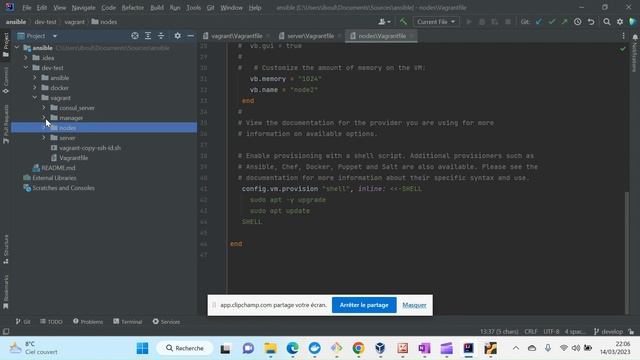Viewport: 640px width, 360px height.
Task: Expand the docker folder
Action: (x=35, y=88)
